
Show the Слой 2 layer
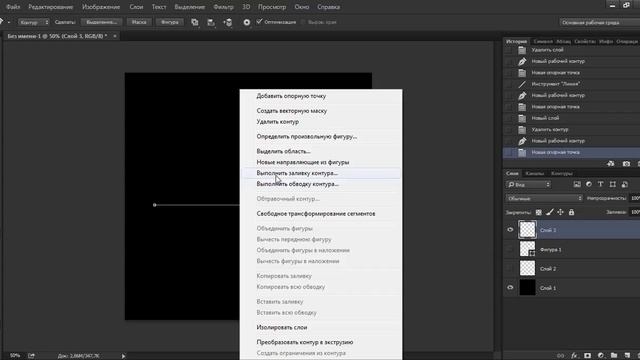(x=510, y=269)
